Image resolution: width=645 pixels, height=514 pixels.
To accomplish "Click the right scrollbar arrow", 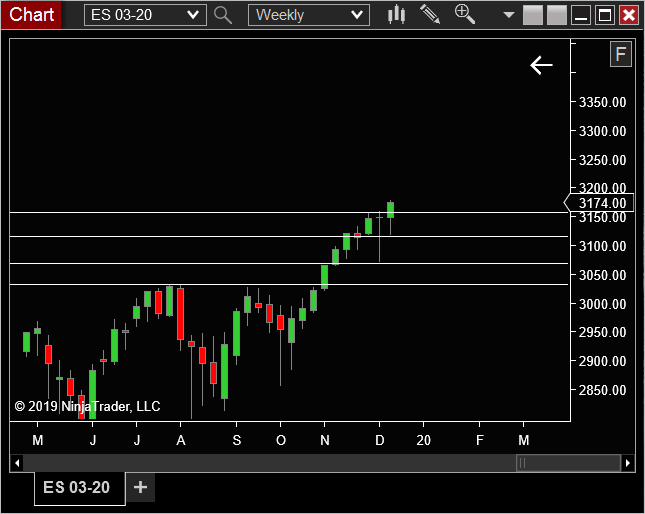I will coord(628,463).
